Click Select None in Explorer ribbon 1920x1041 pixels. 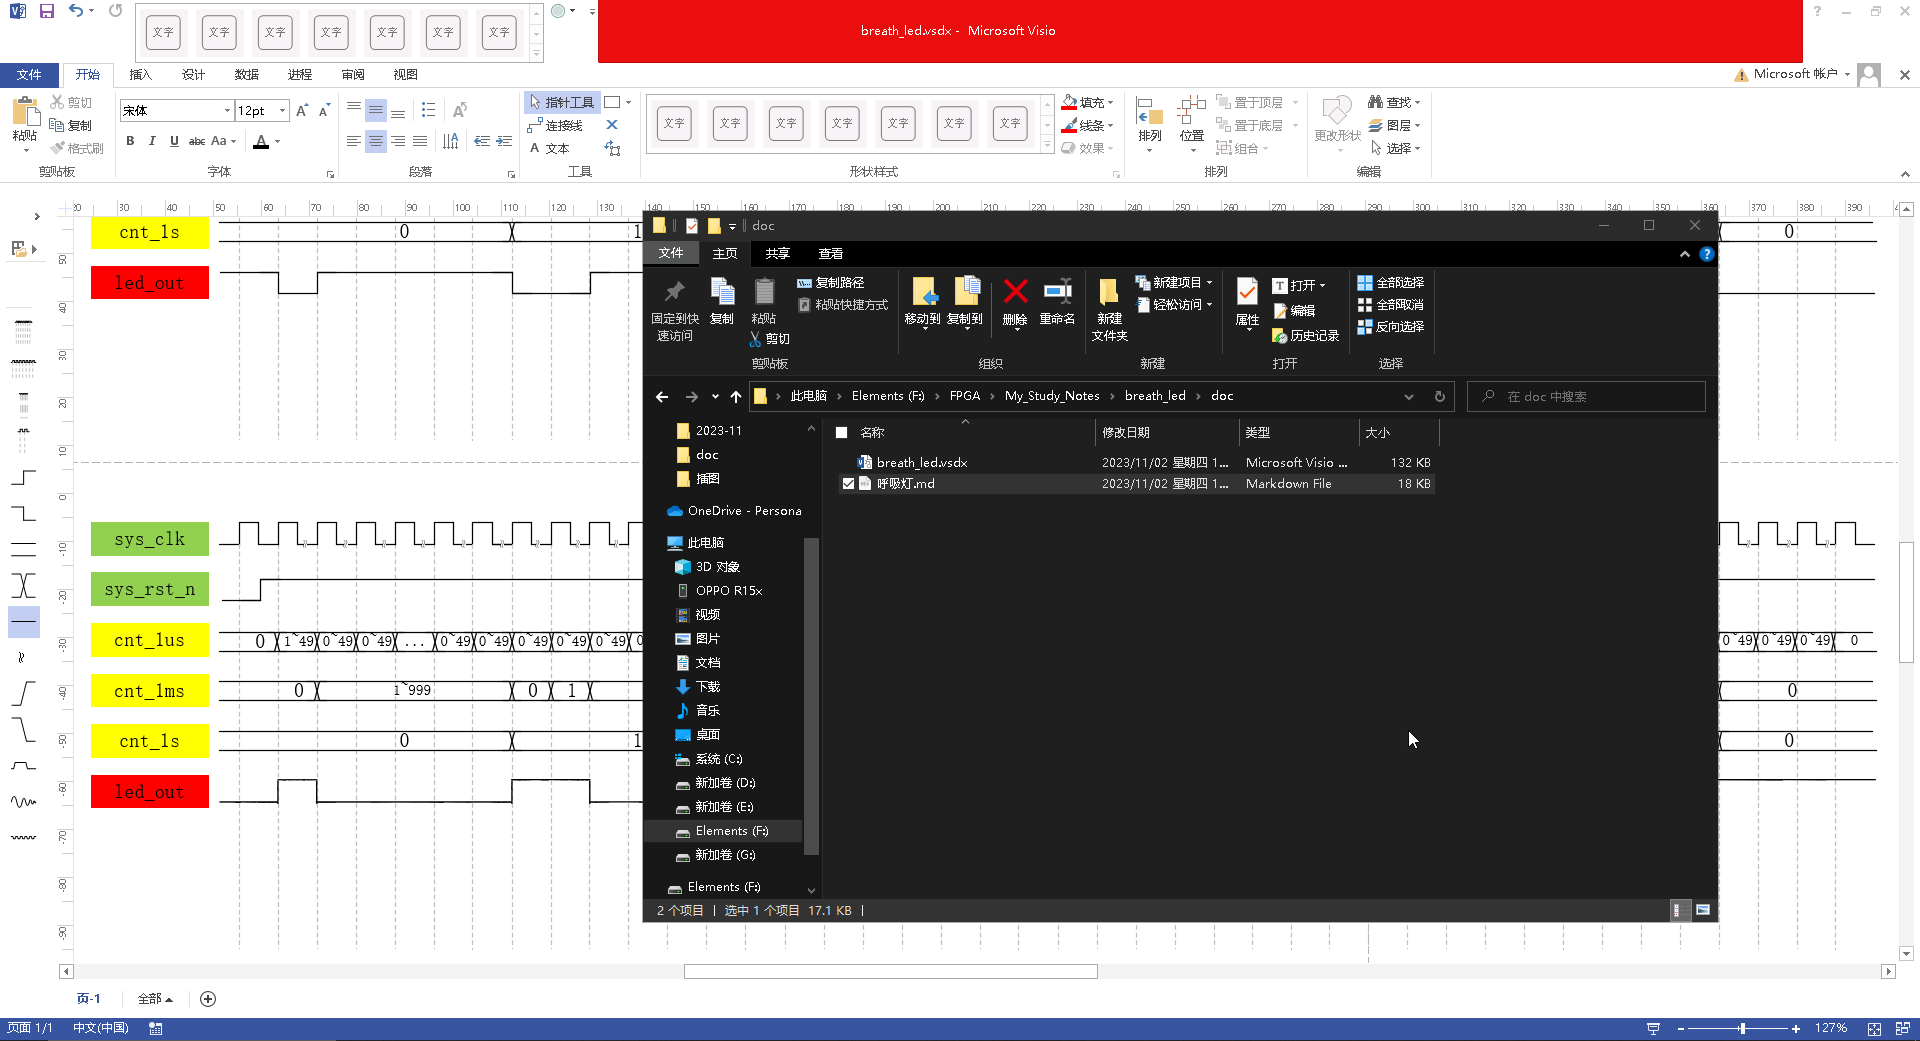pos(1390,305)
